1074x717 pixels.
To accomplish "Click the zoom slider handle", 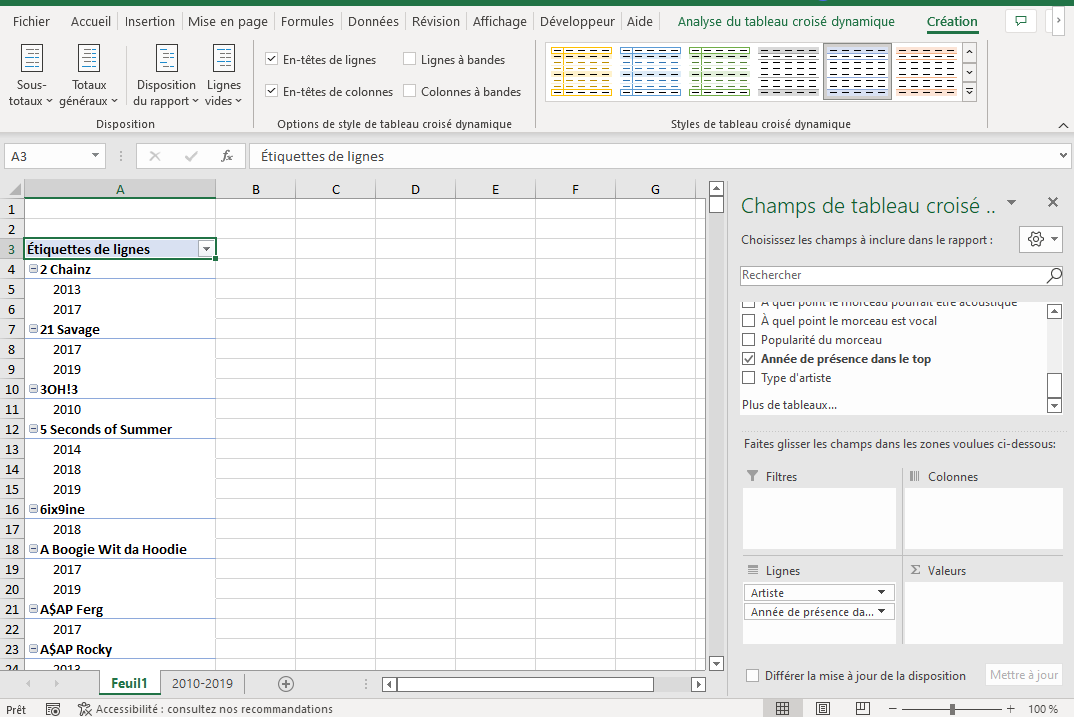I will coord(952,709).
